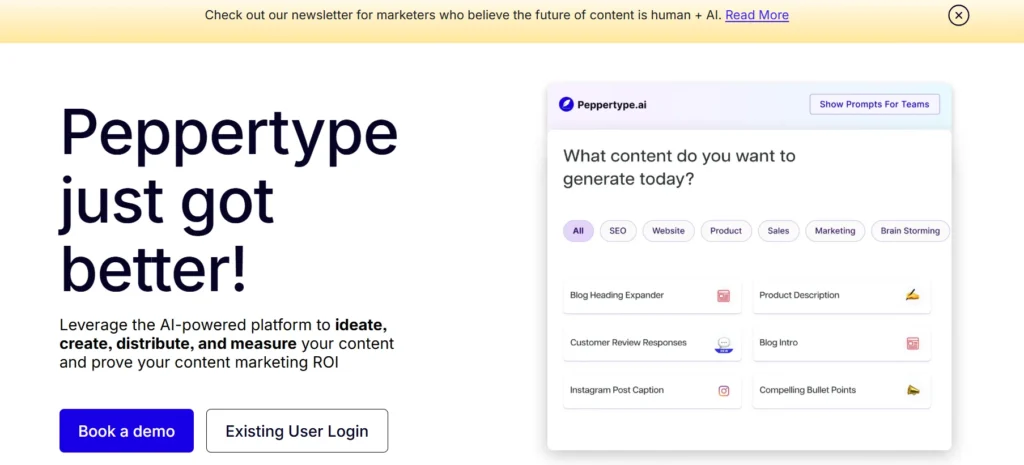Click the Peppertype.ai brand name text

[x=612, y=104]
